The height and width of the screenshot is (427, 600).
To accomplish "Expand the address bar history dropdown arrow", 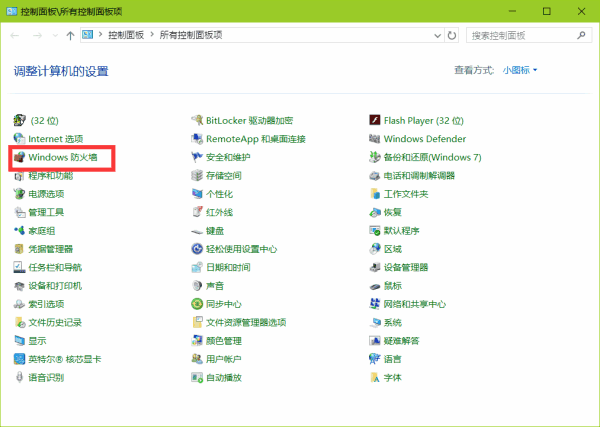I will coord(437,35).
